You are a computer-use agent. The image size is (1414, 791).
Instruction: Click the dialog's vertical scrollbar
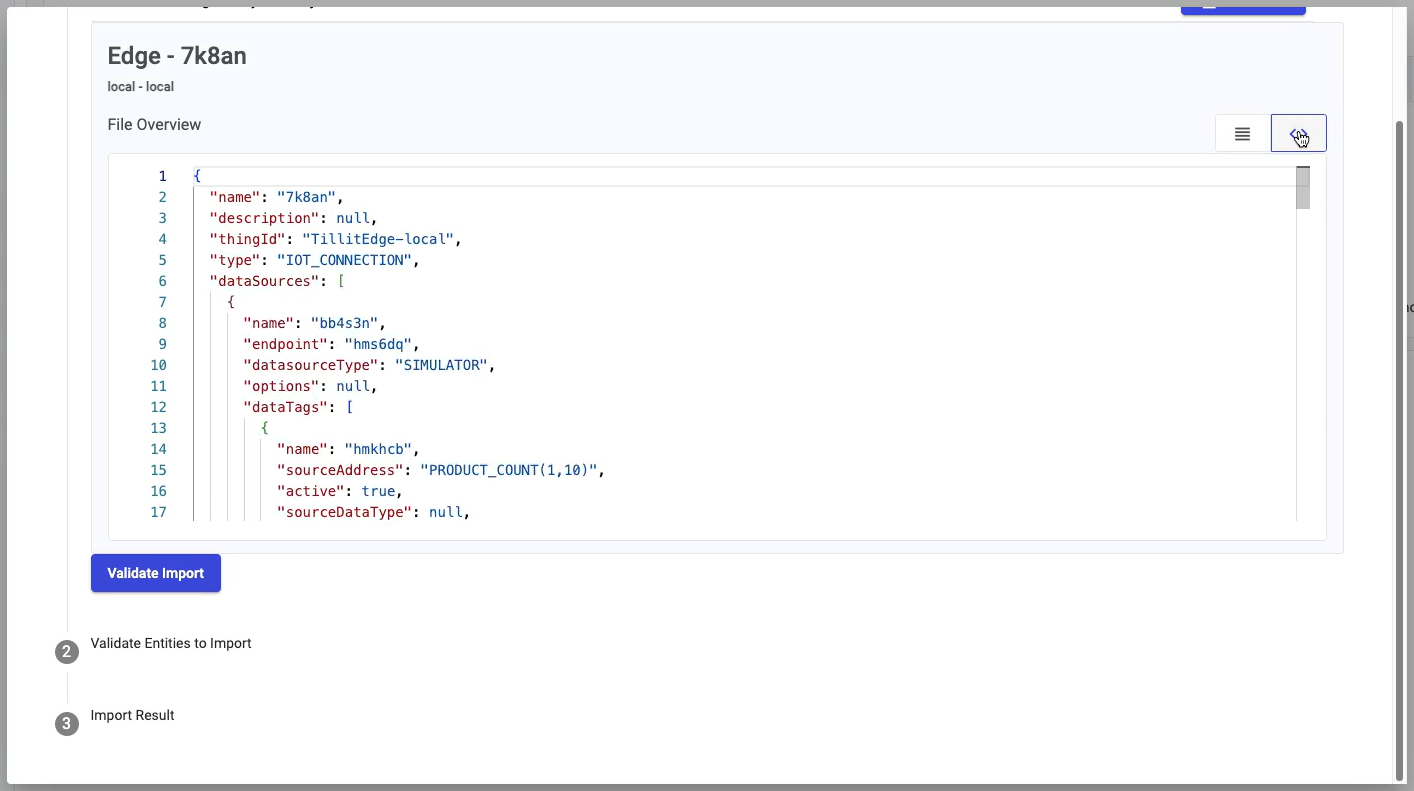pos(1399,450)
